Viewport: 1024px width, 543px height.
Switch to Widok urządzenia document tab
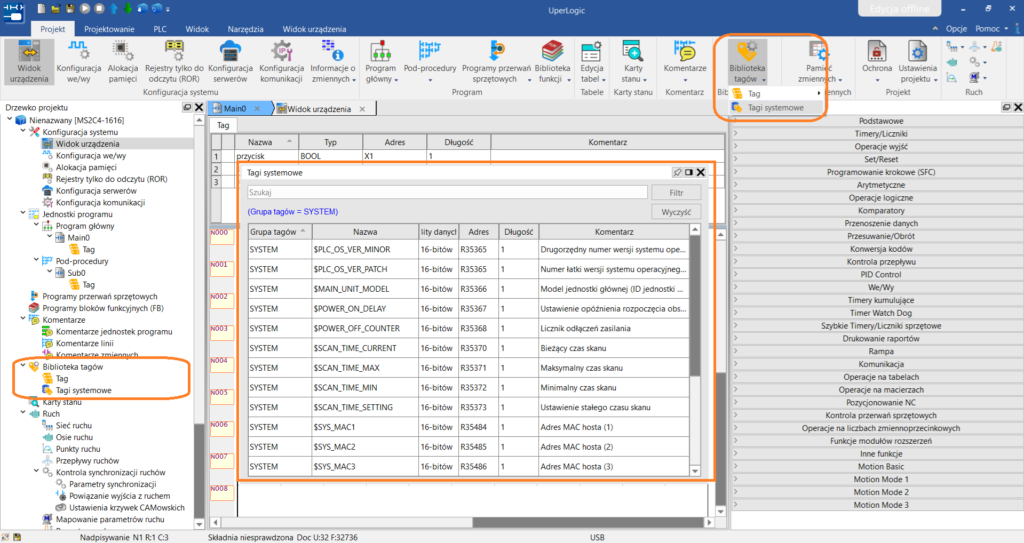(x=319, y=109)
